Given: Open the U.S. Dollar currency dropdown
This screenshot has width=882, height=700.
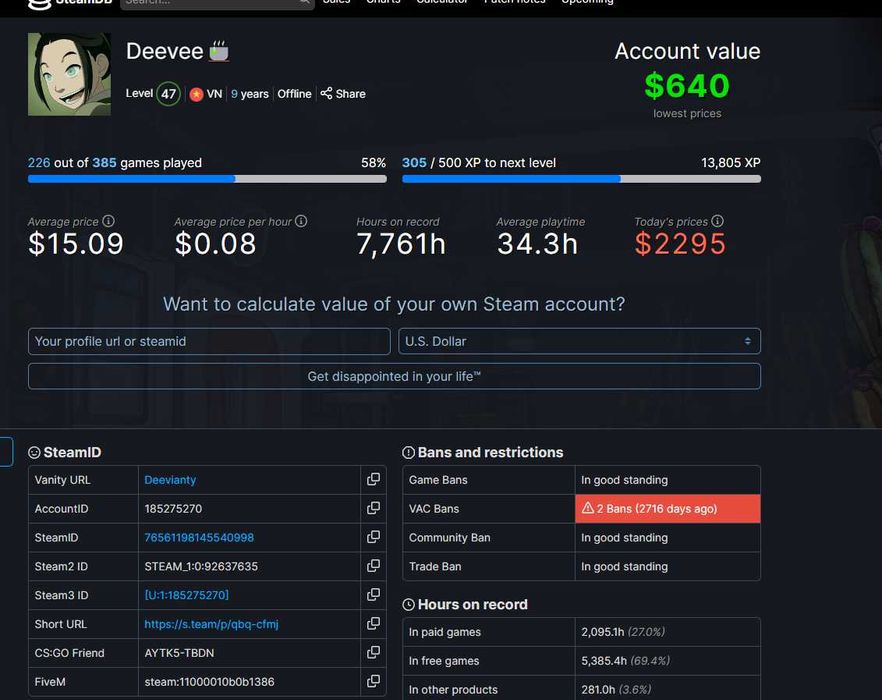Looking at the screenshot, I should [579, 341].
